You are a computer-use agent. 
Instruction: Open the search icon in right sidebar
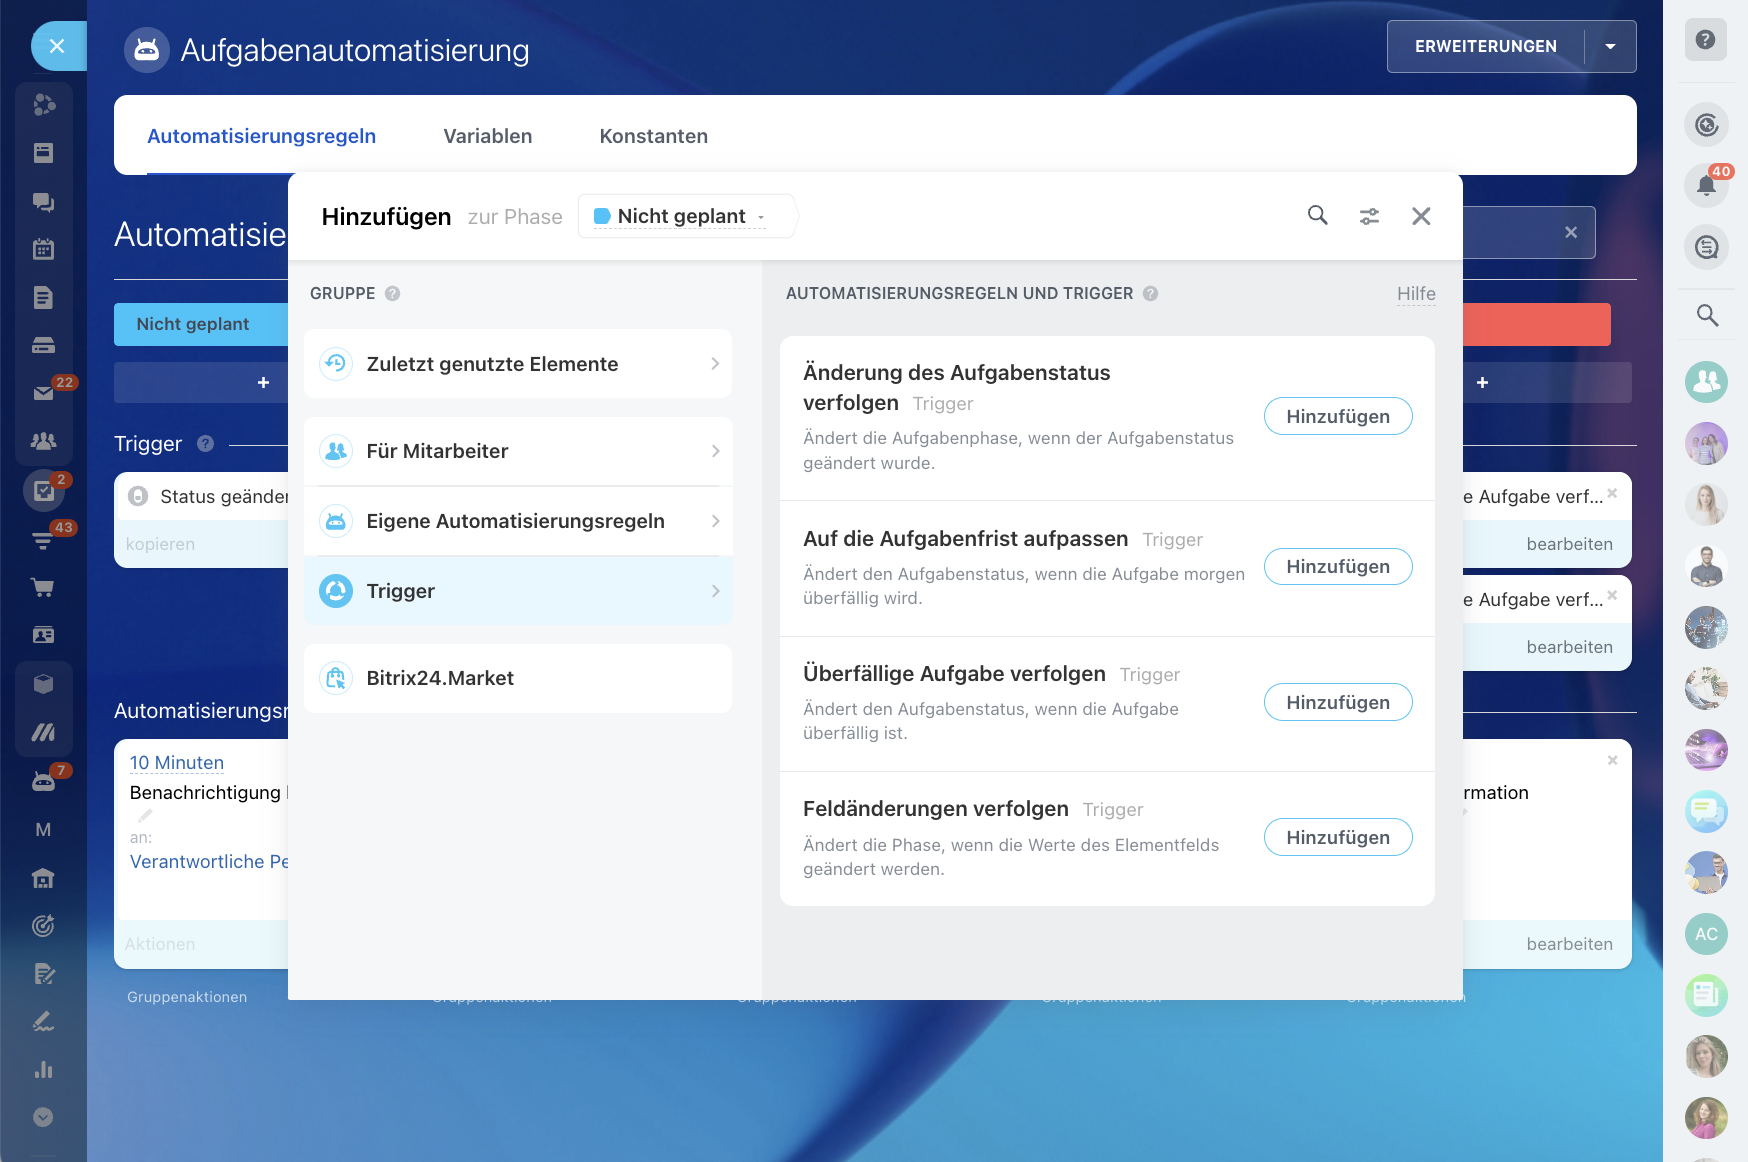1707,315
